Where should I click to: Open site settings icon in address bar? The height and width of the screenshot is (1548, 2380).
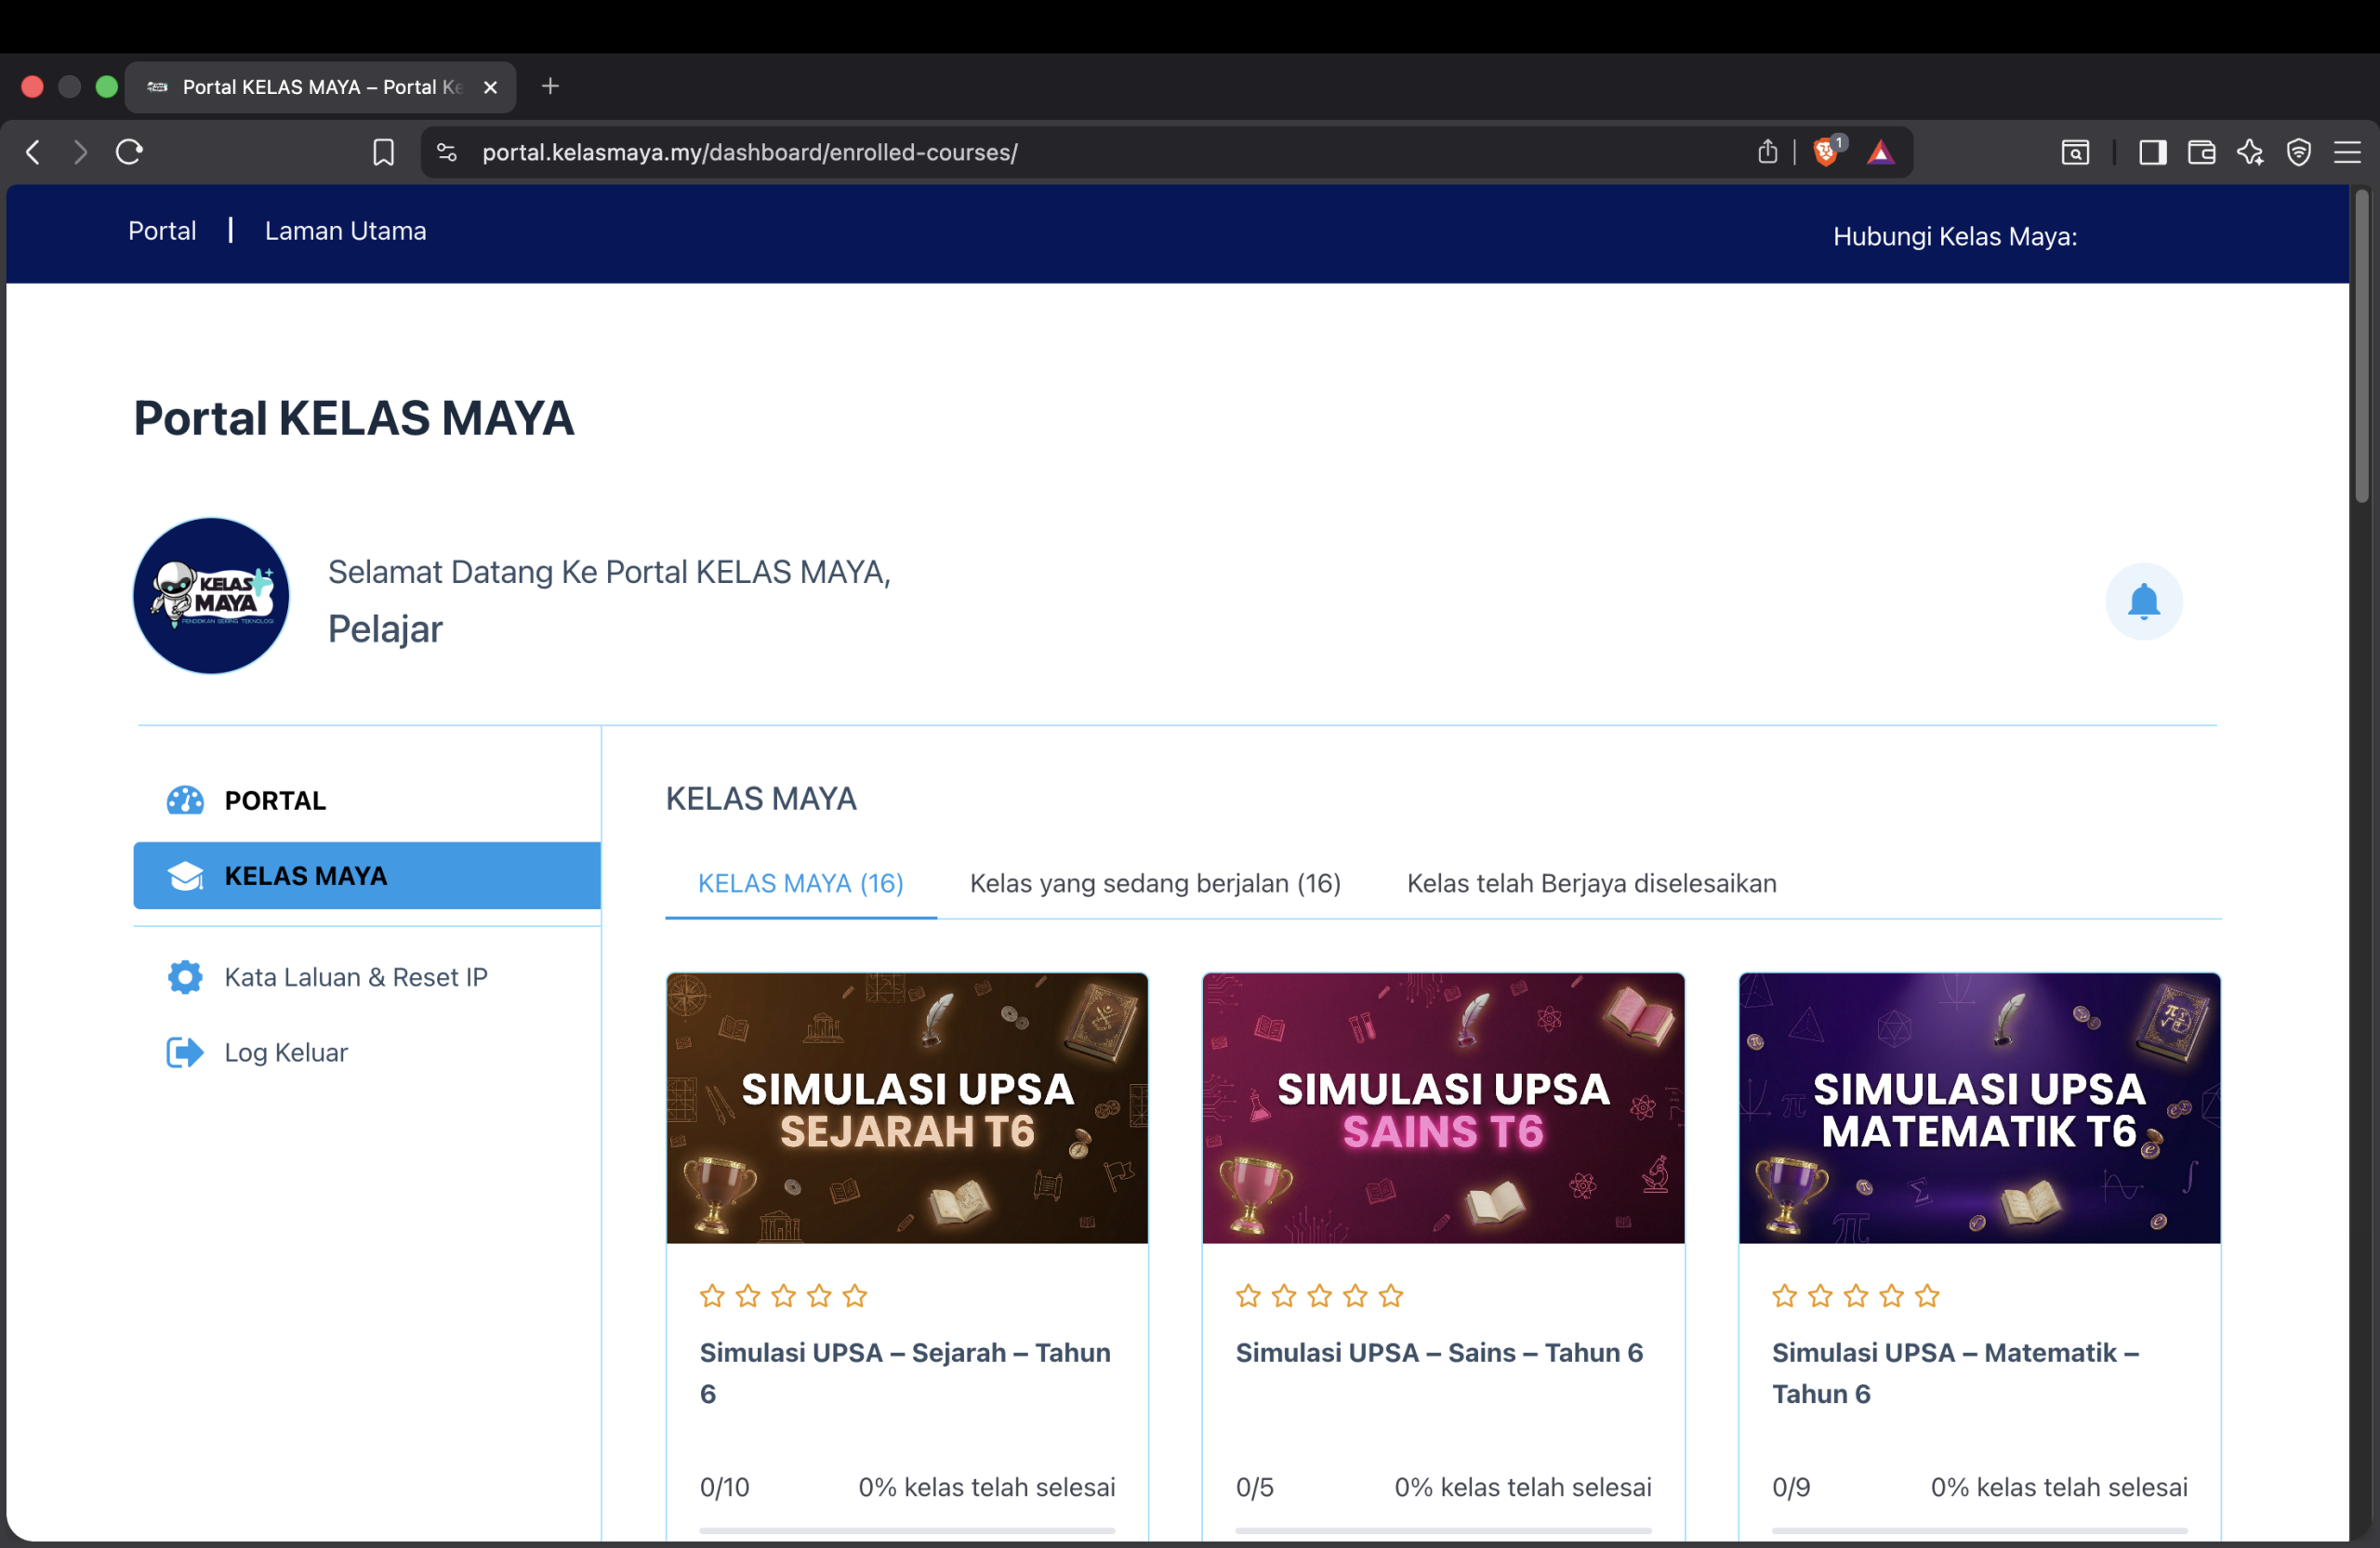click(x=447, y=152)
